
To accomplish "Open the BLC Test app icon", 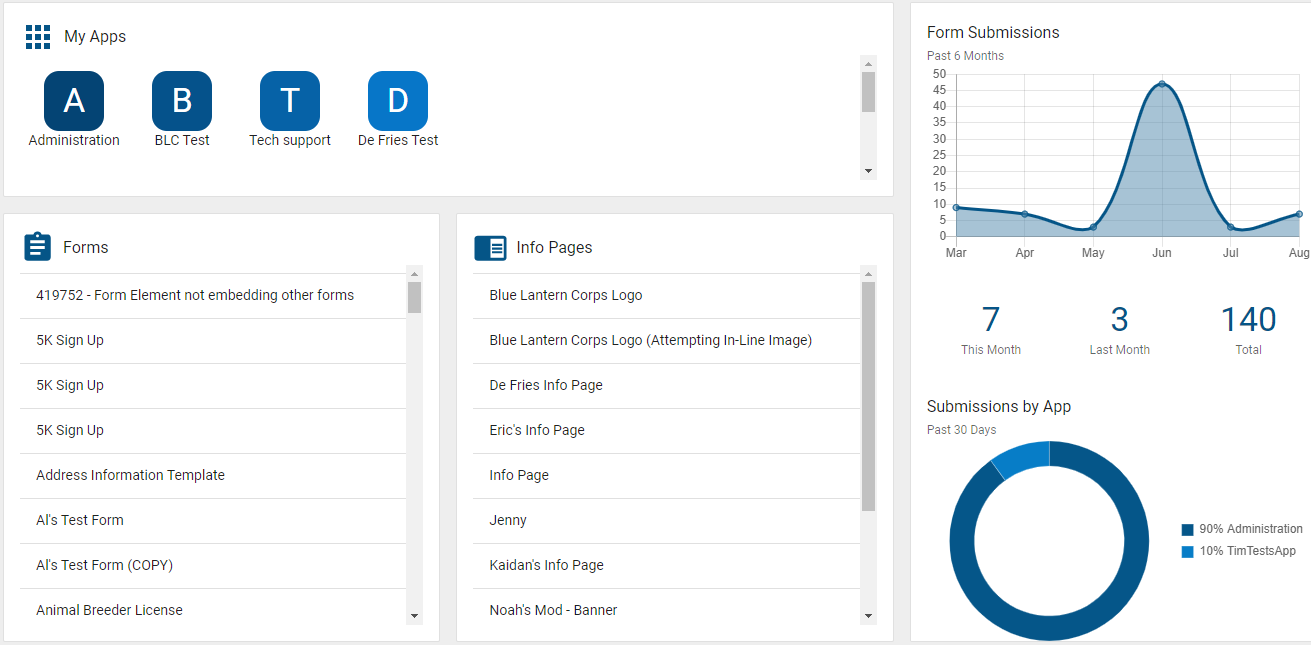I will click(x=182, y=101).
